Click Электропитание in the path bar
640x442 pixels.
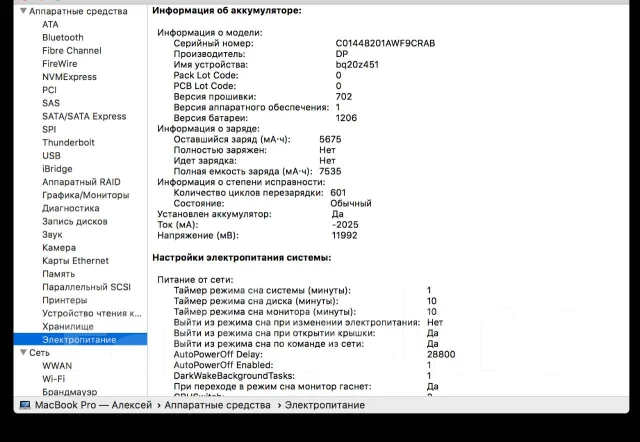click(x=325, y=405)
